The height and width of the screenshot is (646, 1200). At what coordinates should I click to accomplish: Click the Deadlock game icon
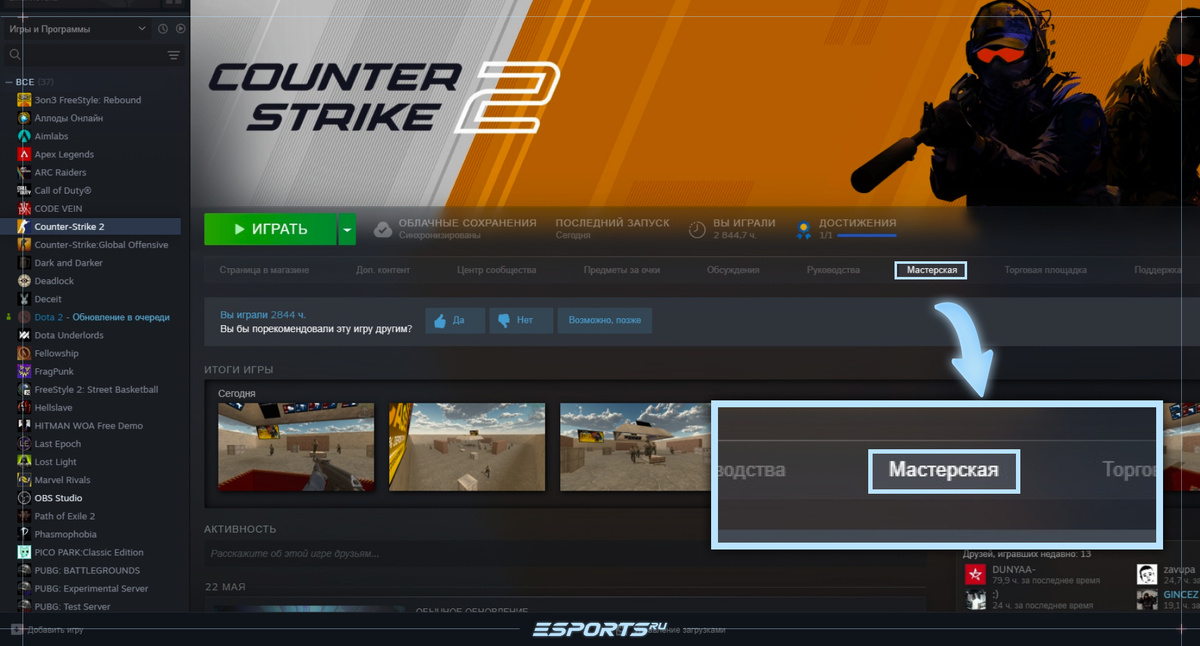coord(25,281)
